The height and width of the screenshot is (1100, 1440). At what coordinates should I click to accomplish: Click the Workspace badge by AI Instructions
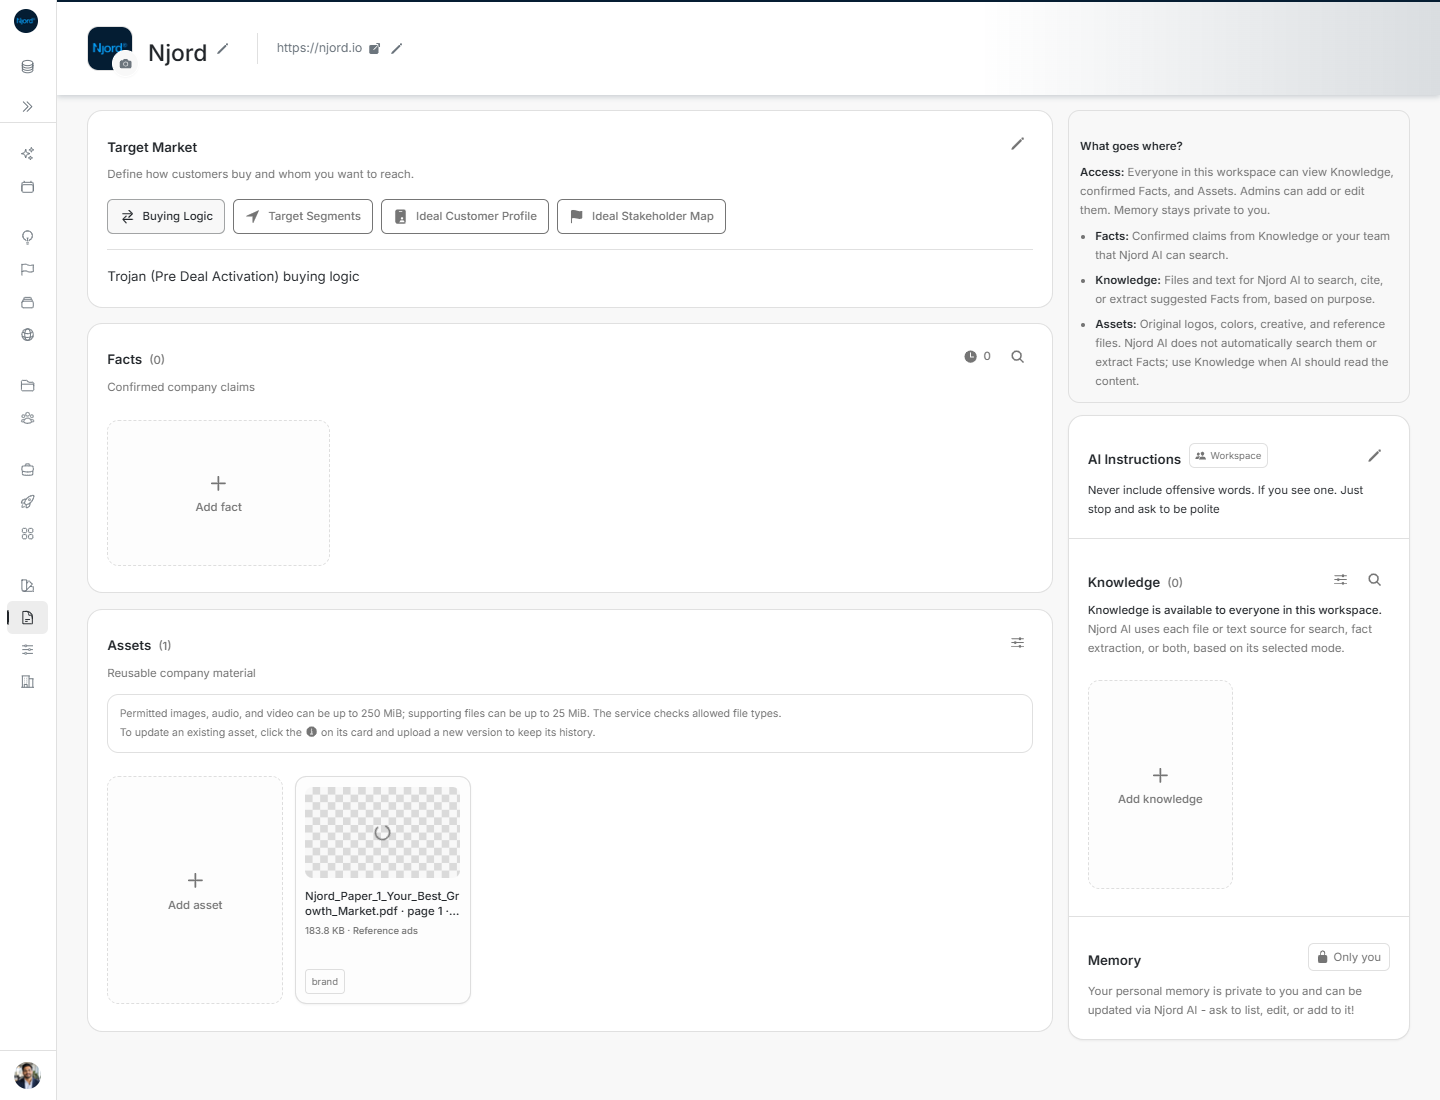pyautogui.click(x=1228, y=456)
